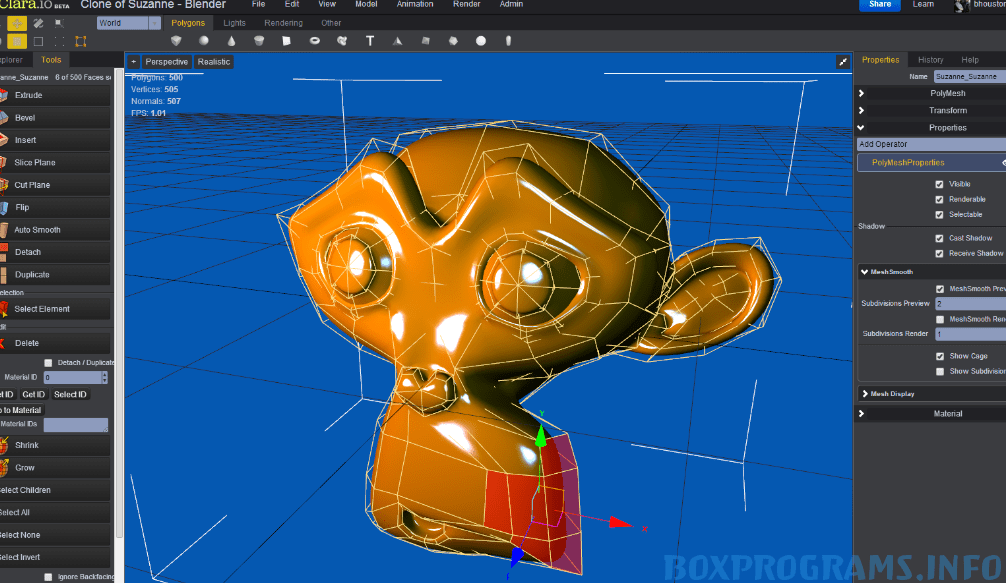Disable the Show Cage checkbox
1006x583 pixels.
939,356
